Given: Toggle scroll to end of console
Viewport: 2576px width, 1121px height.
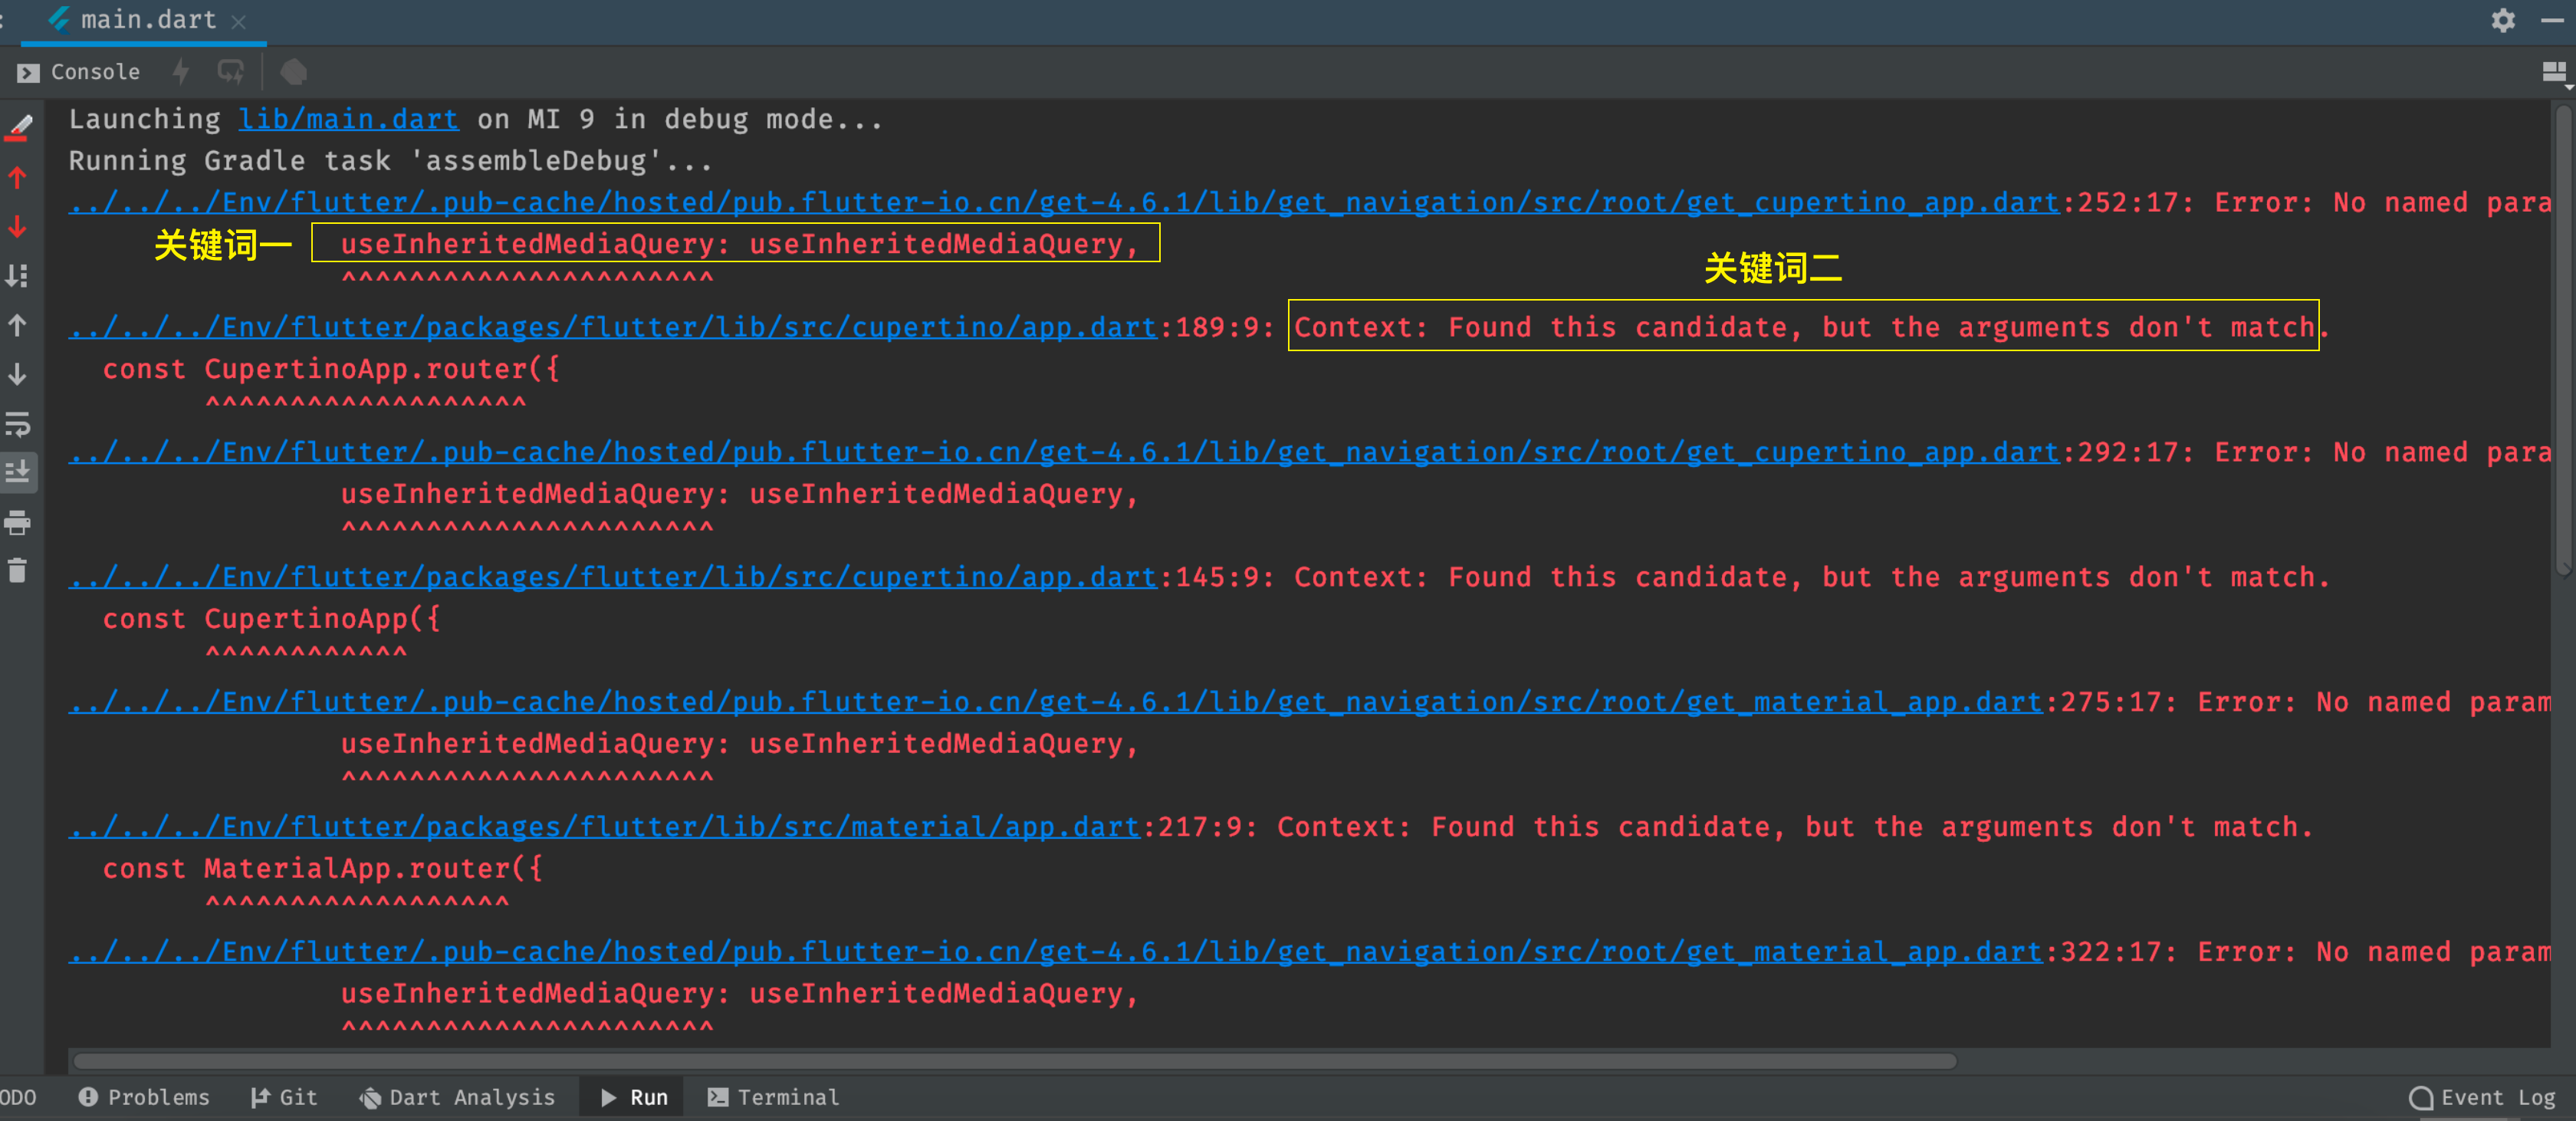Looking at the screenshot, I should pos(18,472).
